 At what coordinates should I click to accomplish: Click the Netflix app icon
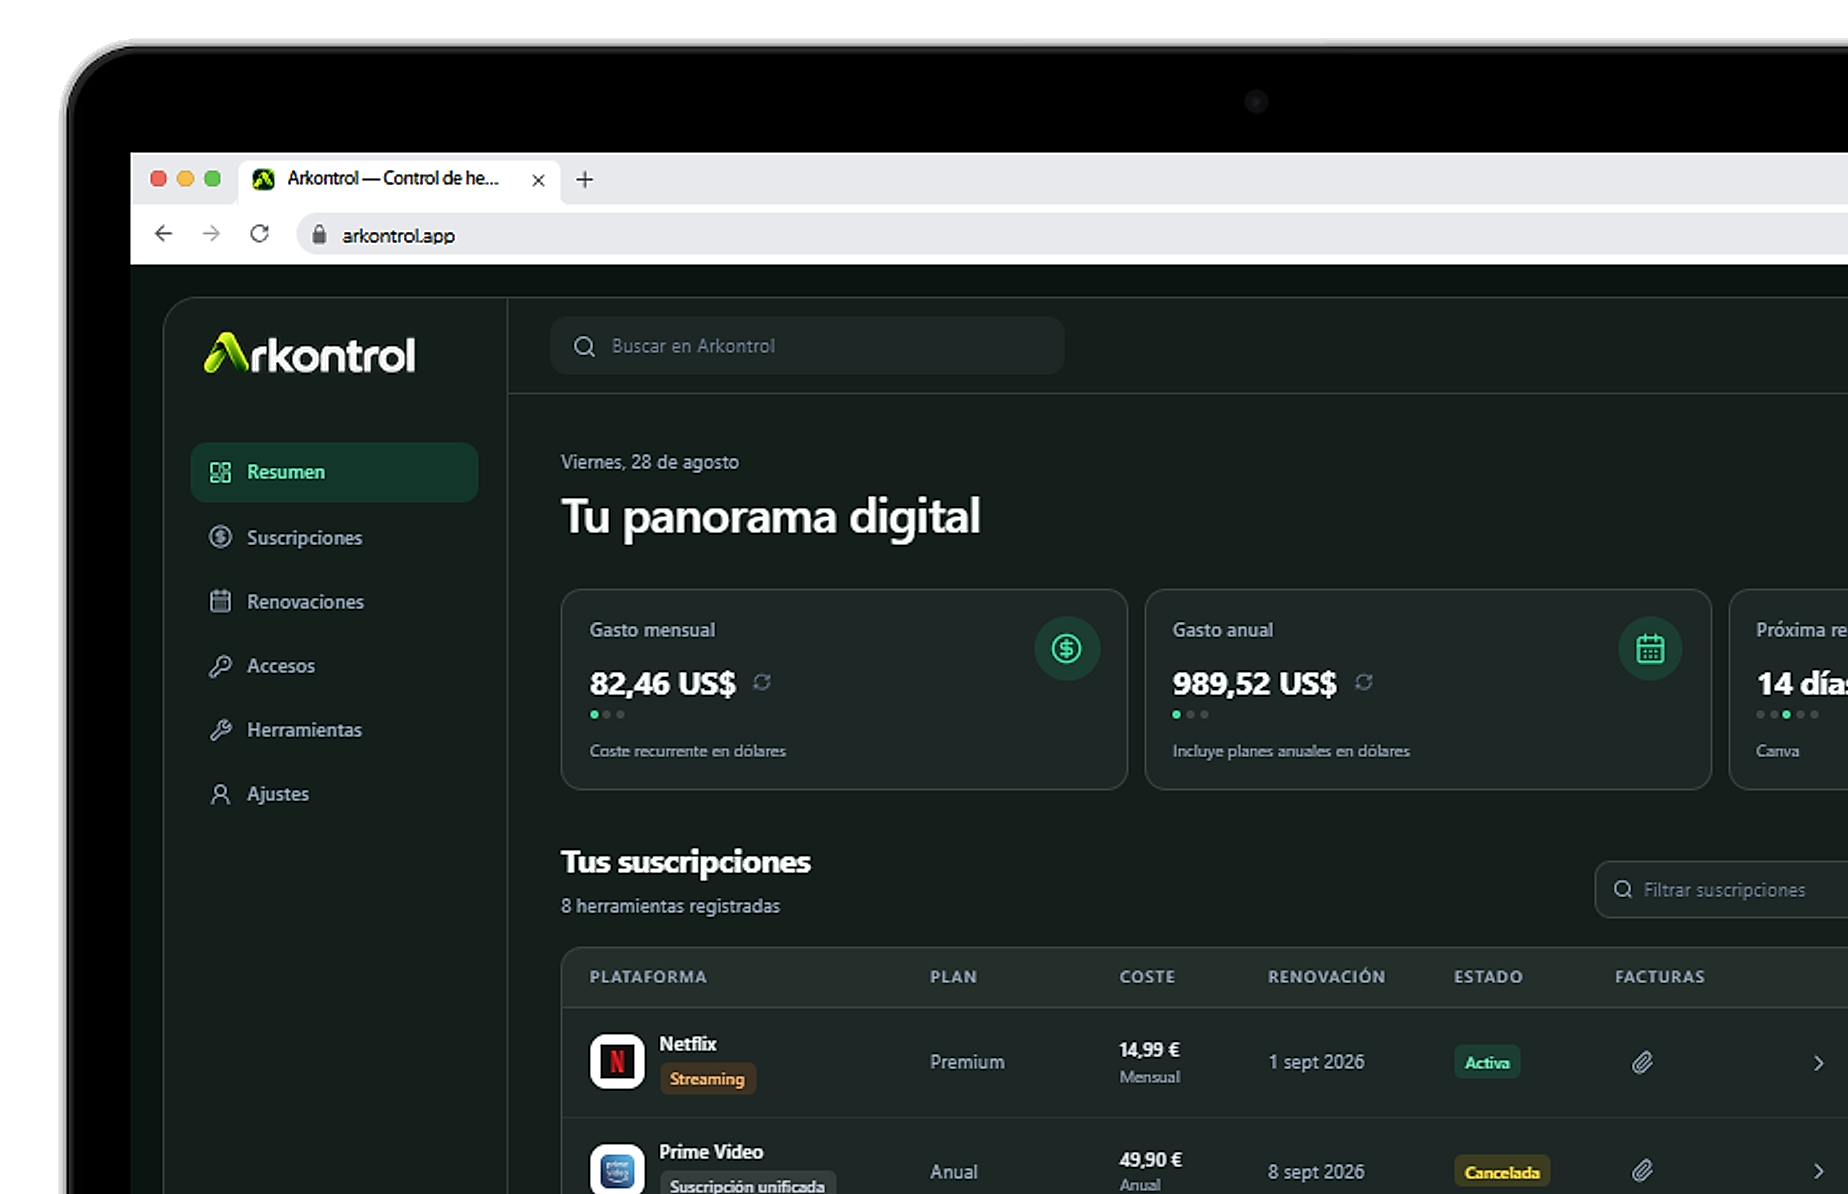pos(617,1061)
